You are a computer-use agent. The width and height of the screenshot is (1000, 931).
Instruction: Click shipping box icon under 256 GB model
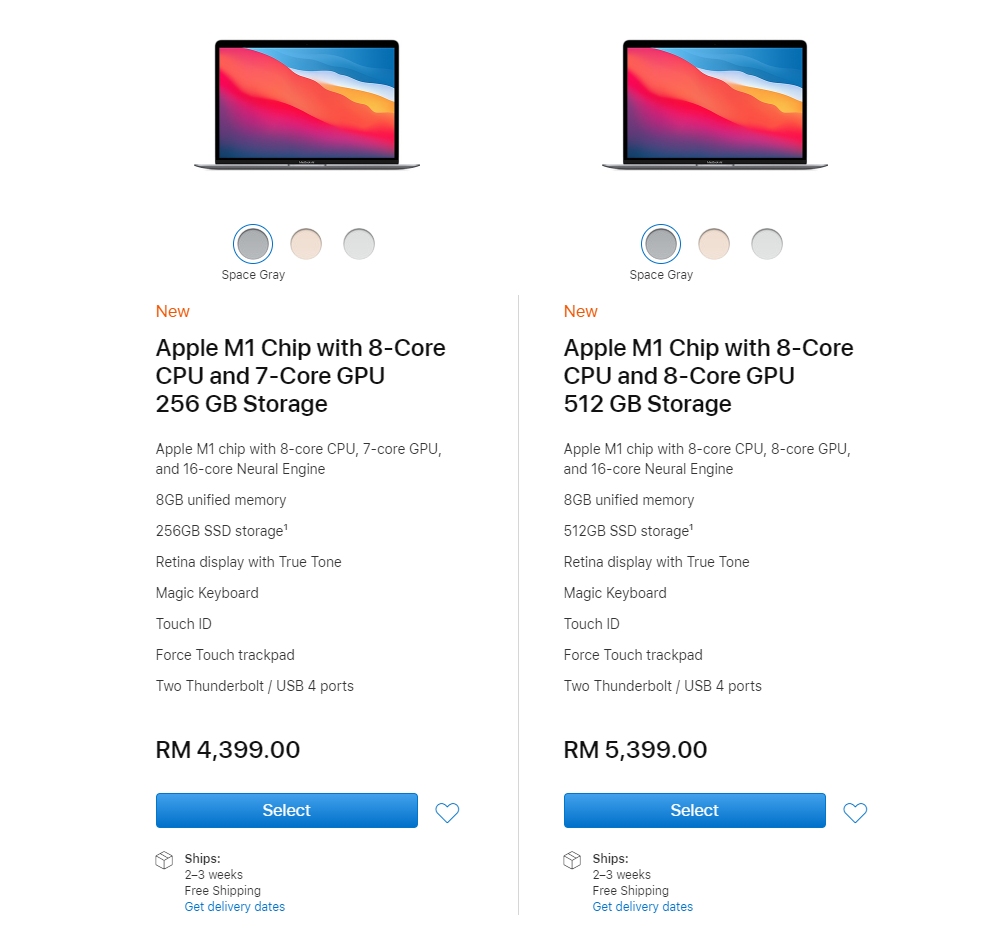(164, 860)
